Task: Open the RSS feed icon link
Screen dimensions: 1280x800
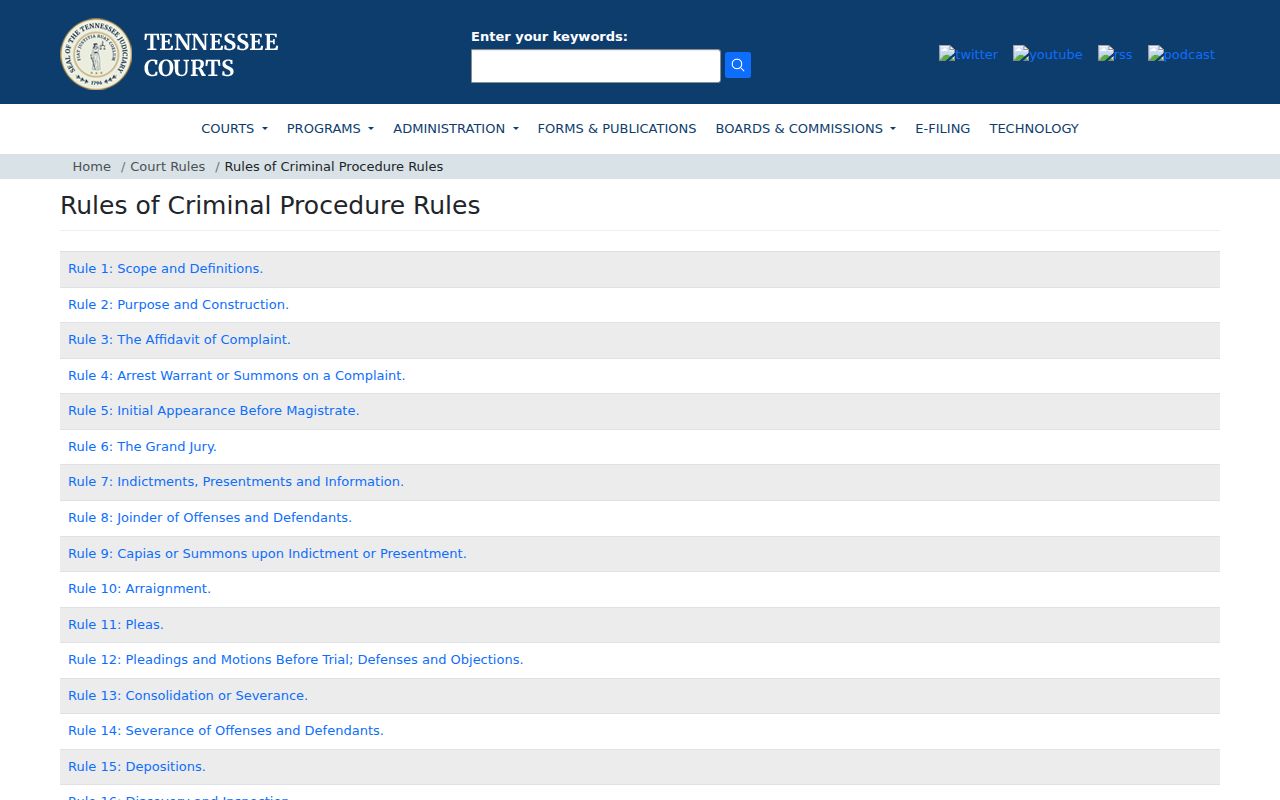Action: 1115,54
